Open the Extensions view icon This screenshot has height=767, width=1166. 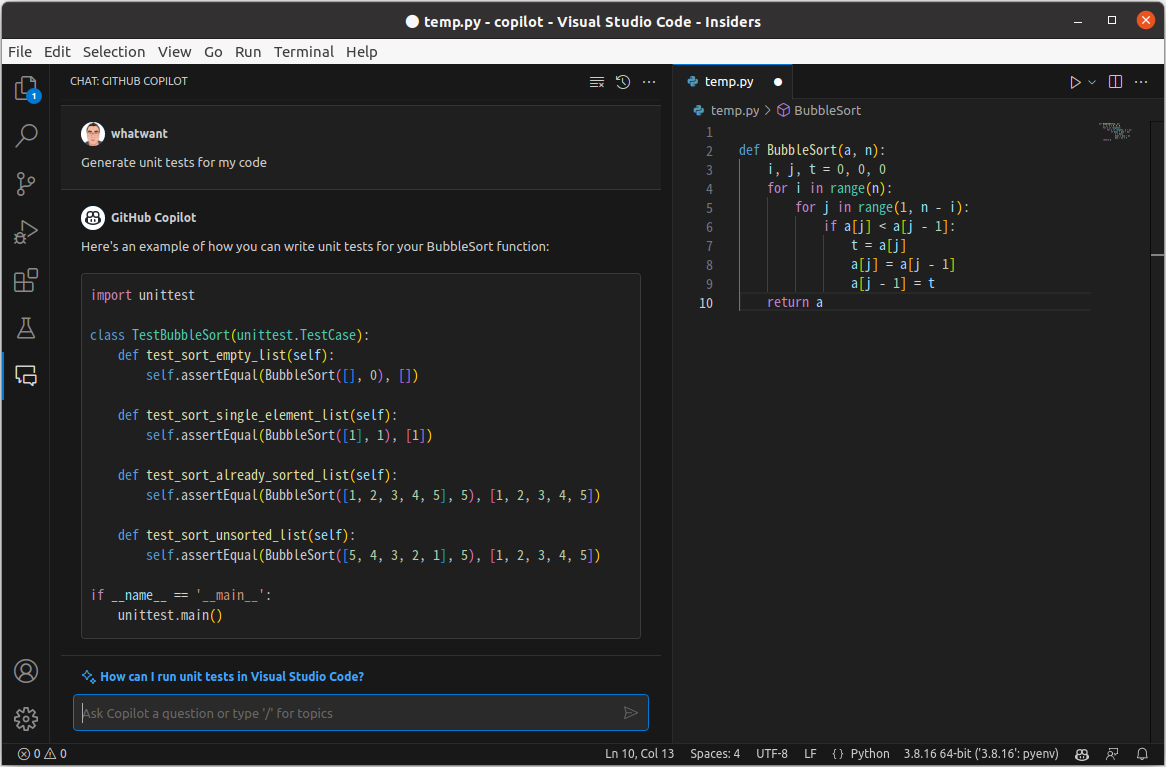26,280
